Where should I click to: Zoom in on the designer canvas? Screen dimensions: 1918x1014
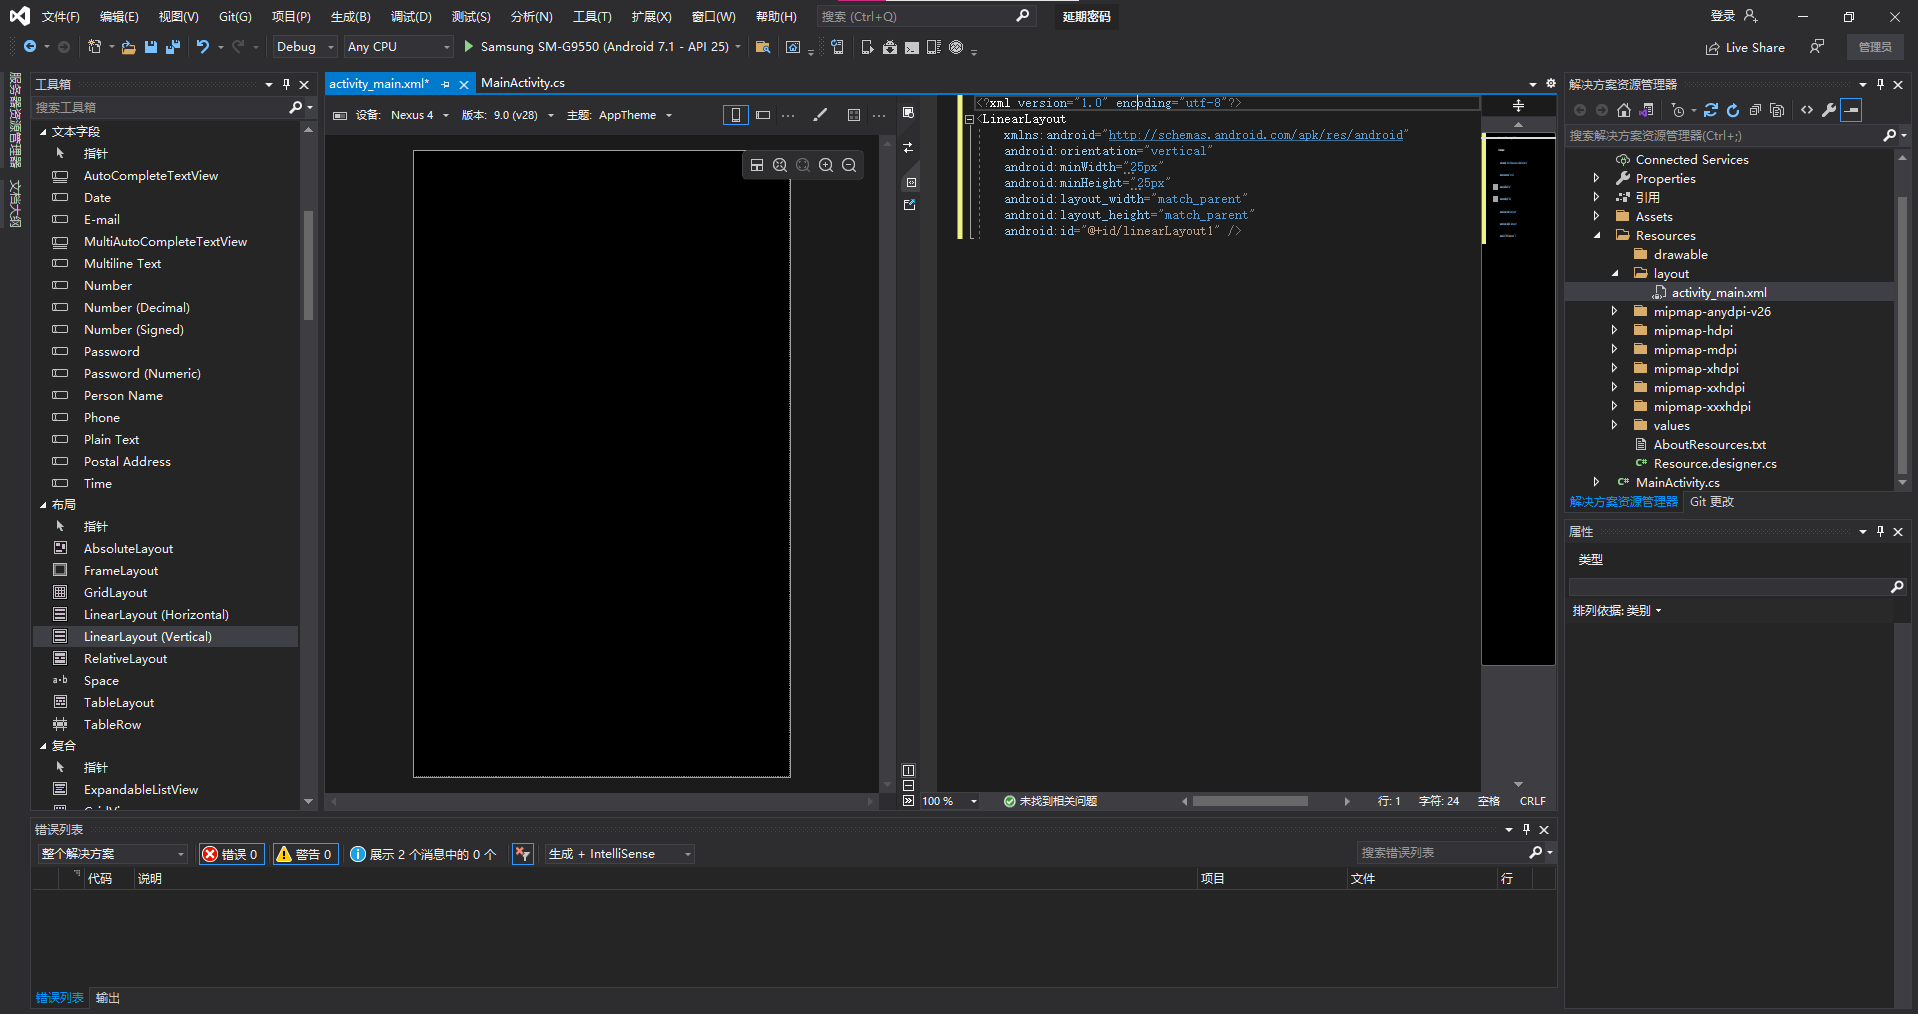point(826,166)
